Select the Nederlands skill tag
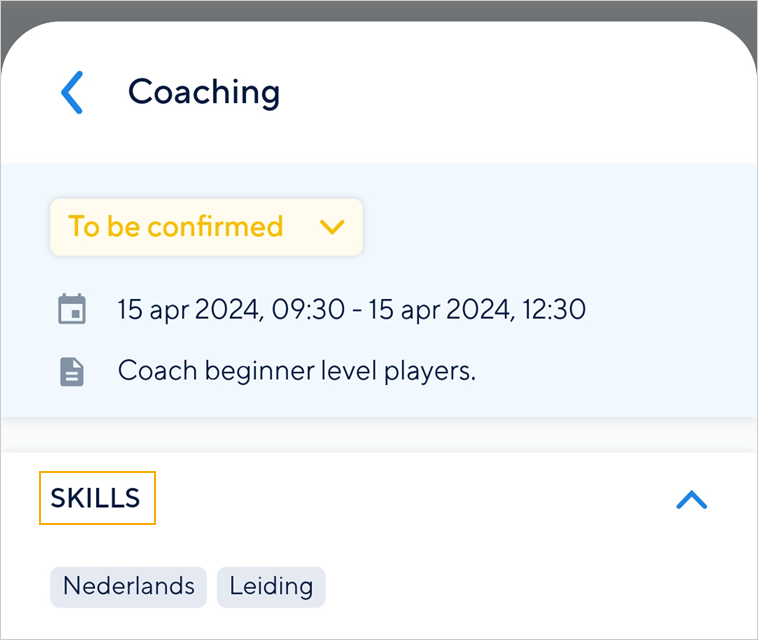This screenshot has height=640, width=758. pos(128,586)
